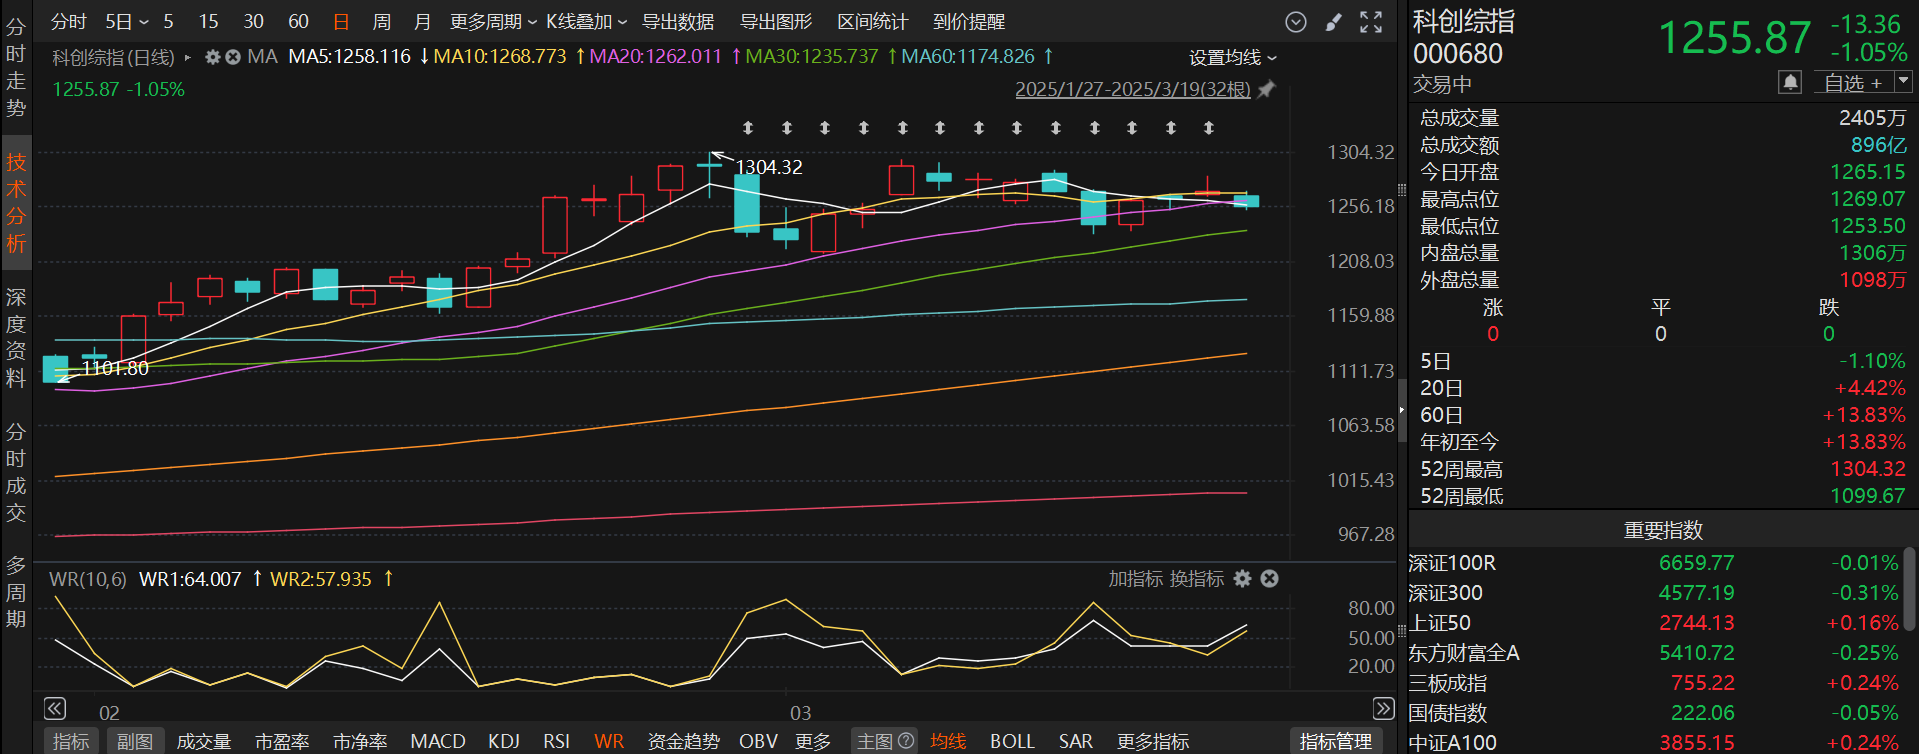Open the K线叠加 dropdown
The height and width of the screenshot is (754, 1919).
coord(586,21)
